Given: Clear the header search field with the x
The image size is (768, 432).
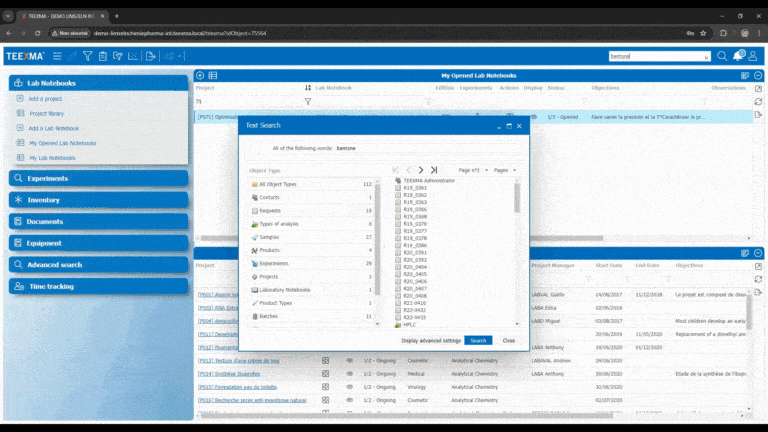Looking at the screenshot, I should (706, 57).
